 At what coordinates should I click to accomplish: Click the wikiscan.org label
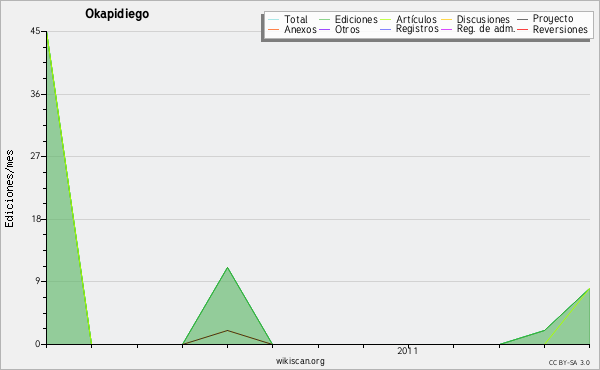pyautogui.click(x=300, y=361)
